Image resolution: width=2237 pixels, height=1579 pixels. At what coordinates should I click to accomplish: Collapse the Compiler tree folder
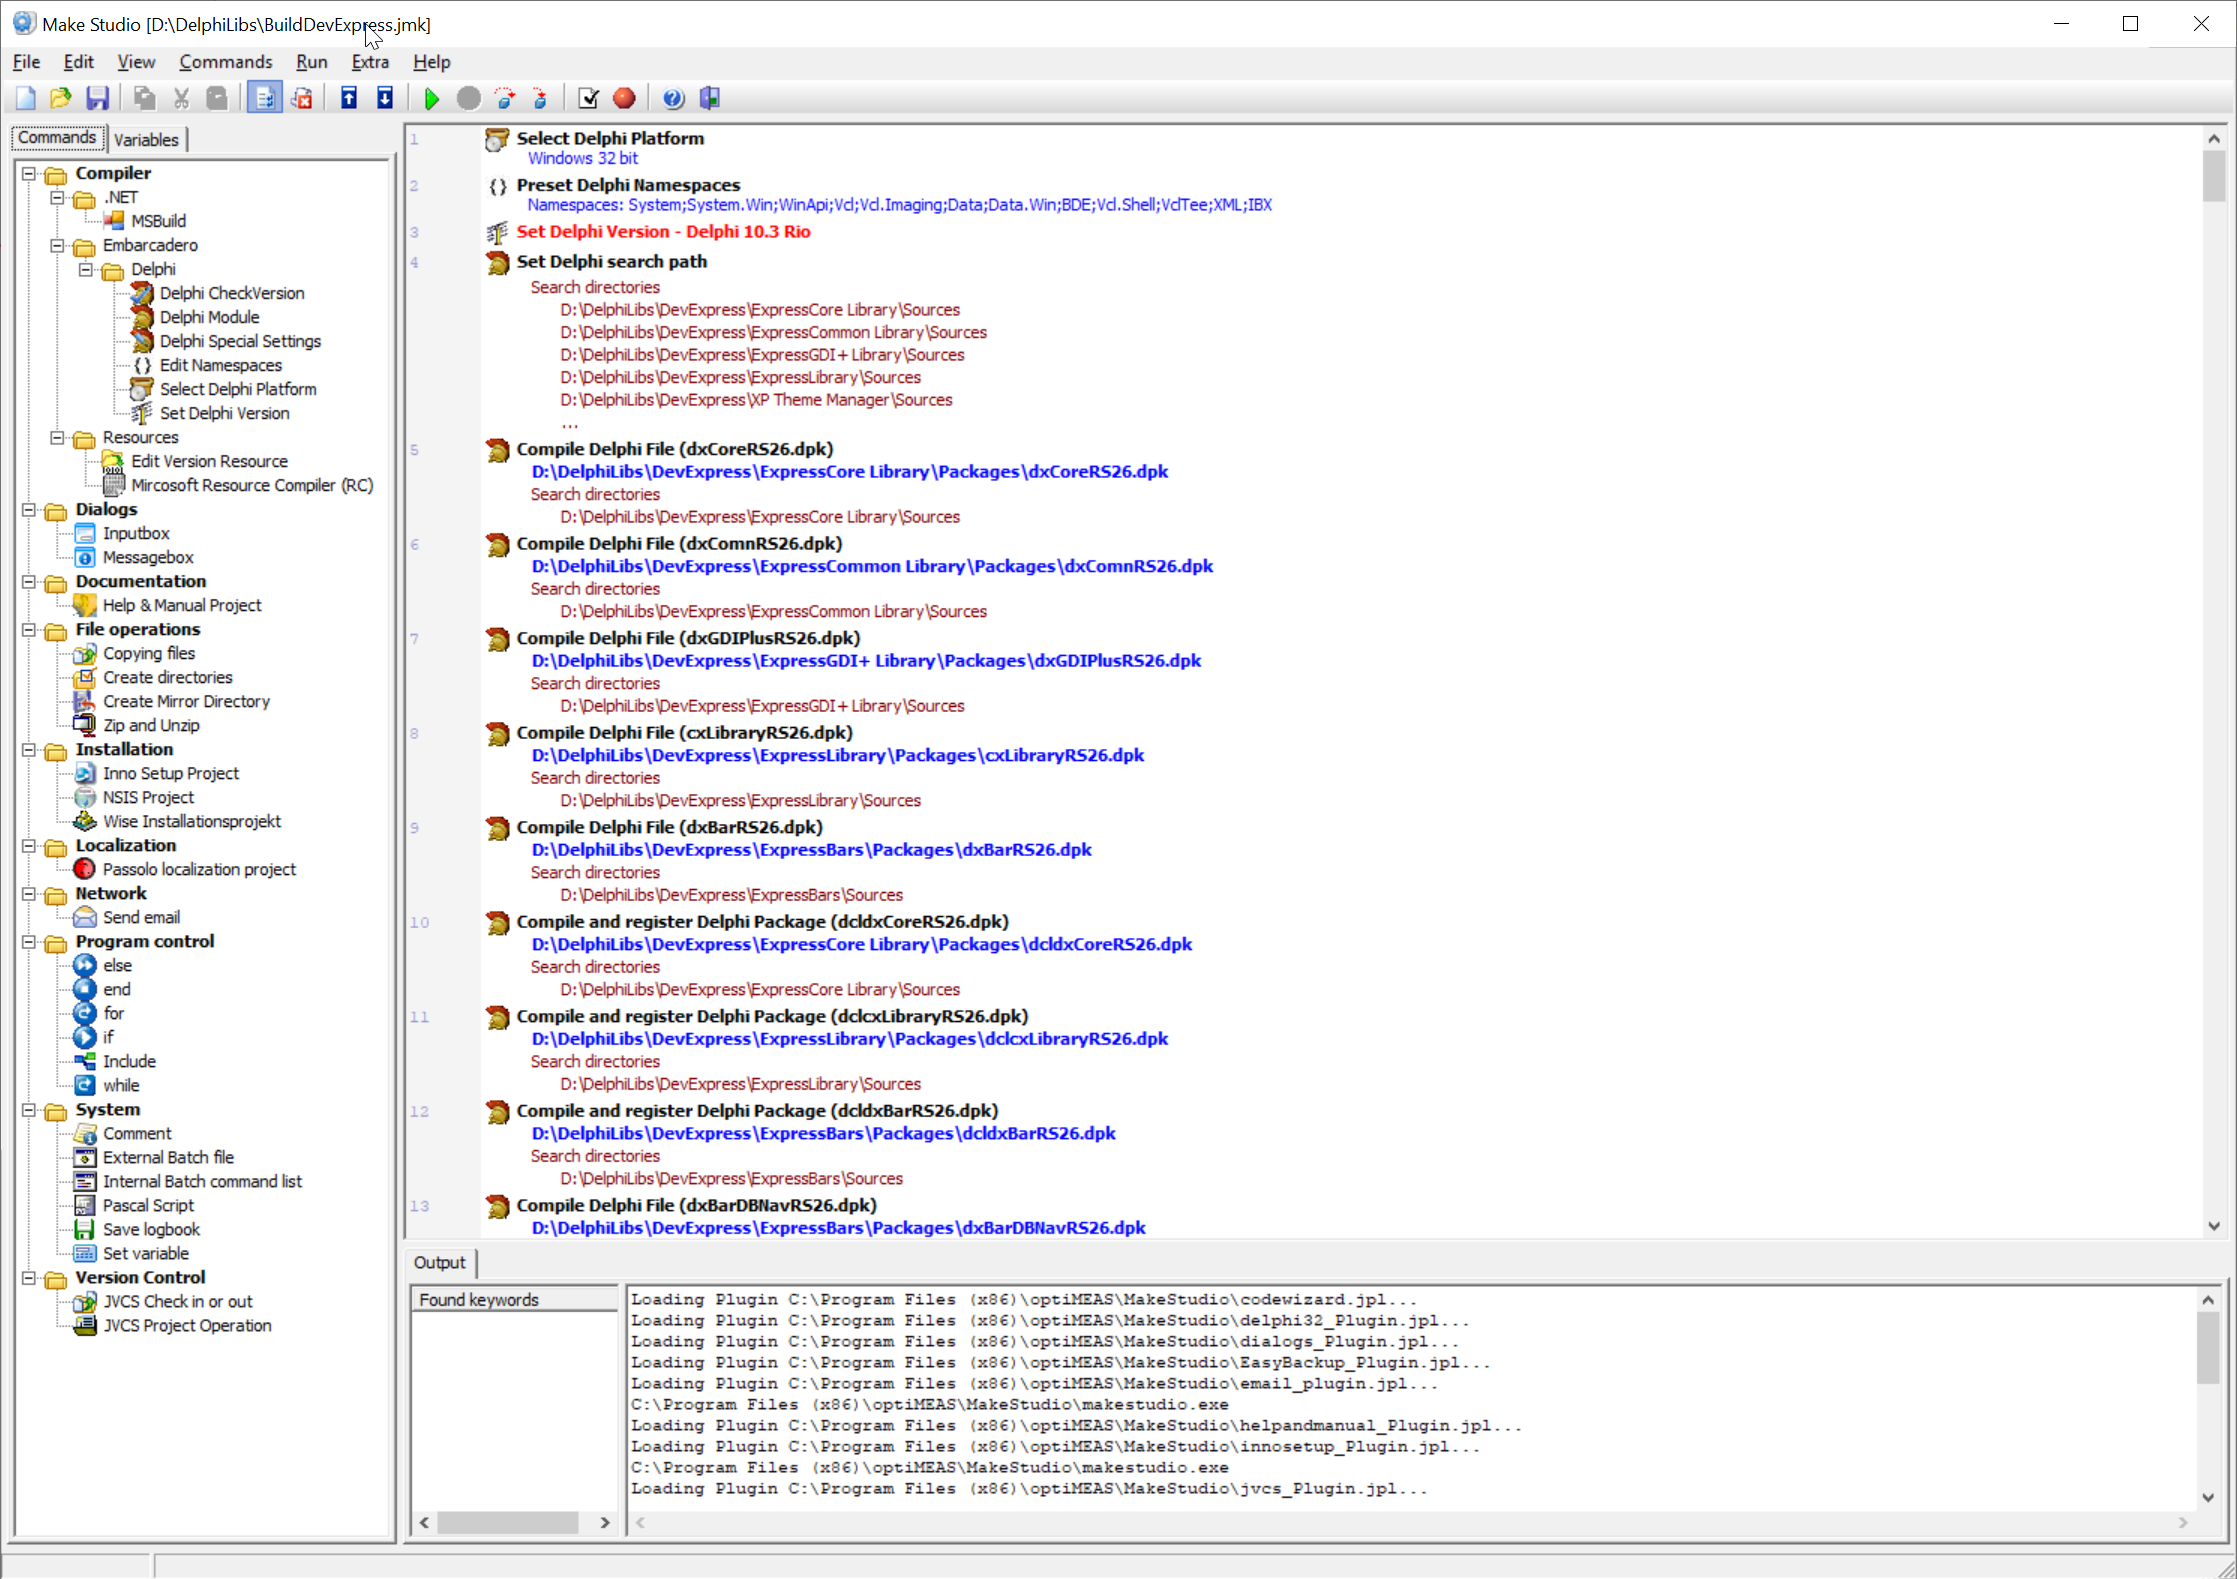[x=29, y=174]
